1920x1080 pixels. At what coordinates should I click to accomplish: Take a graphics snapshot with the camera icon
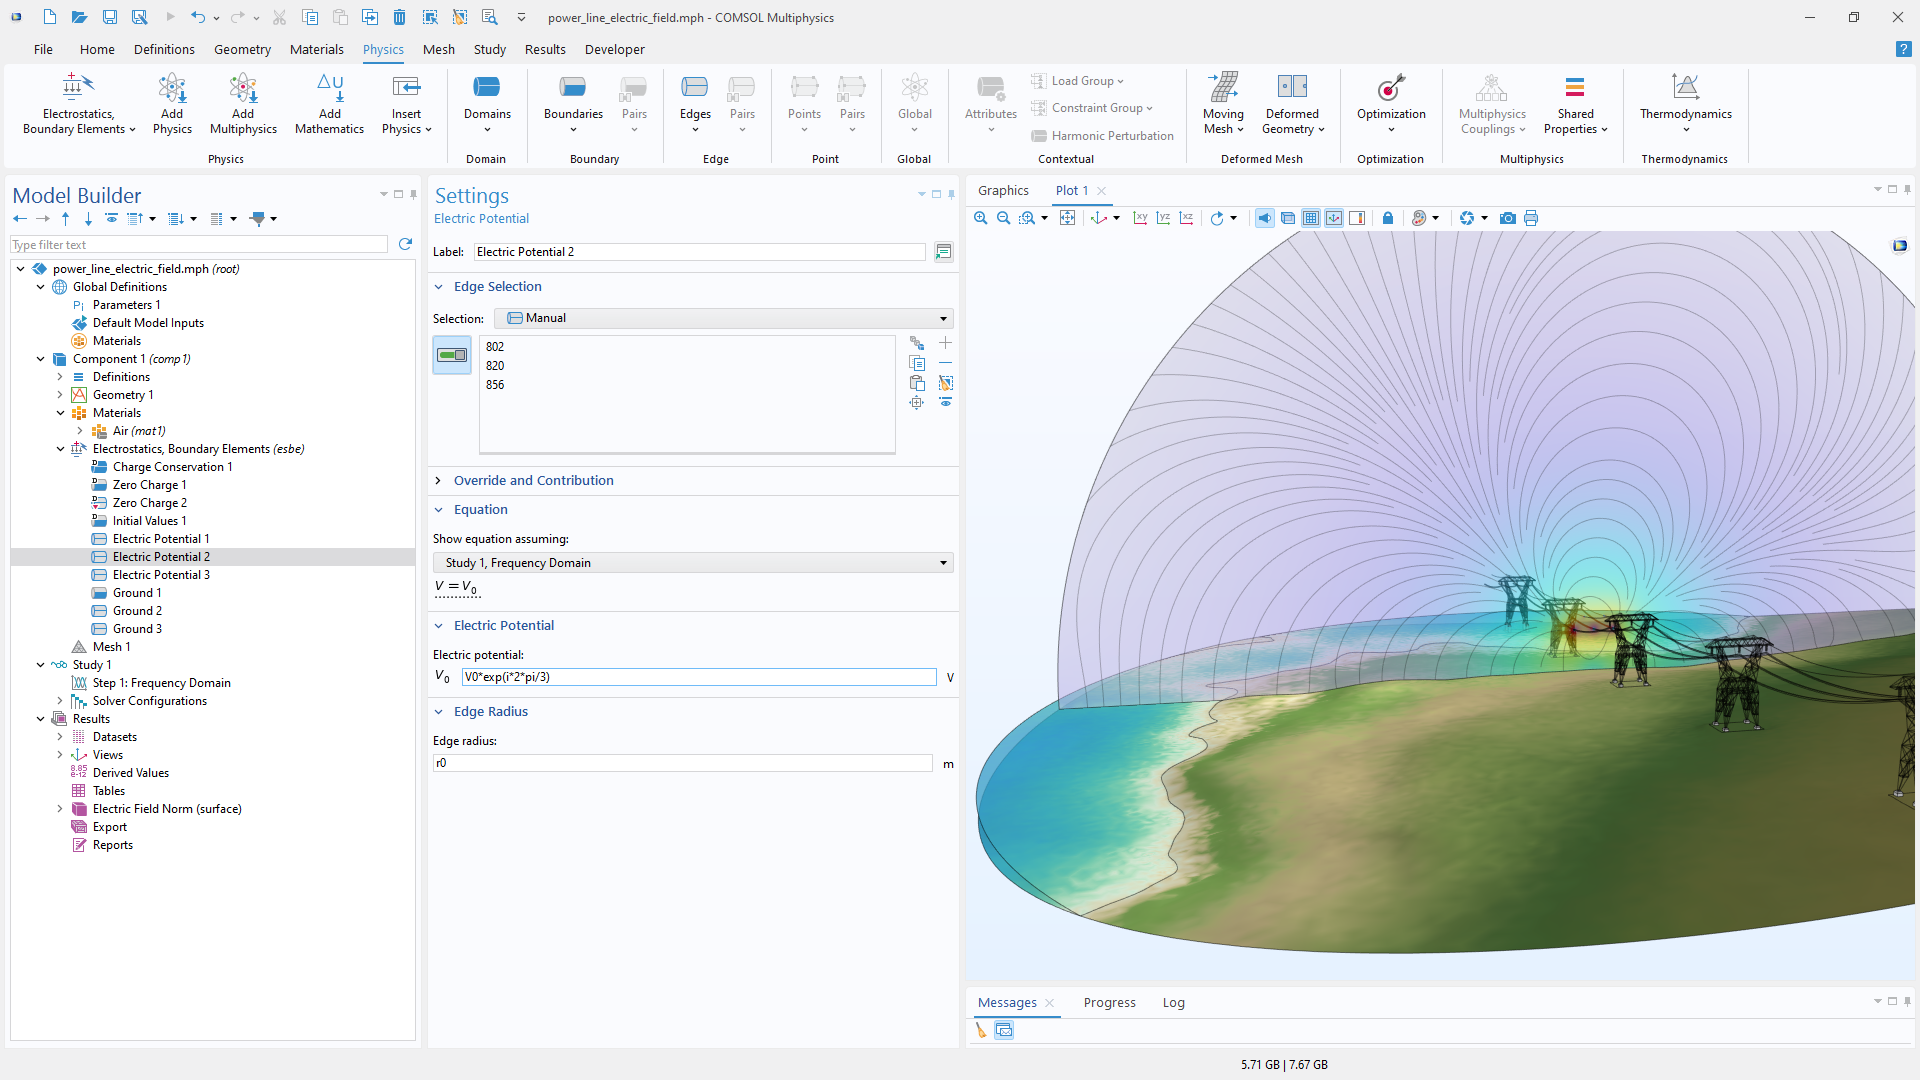tap(1507, 218)
